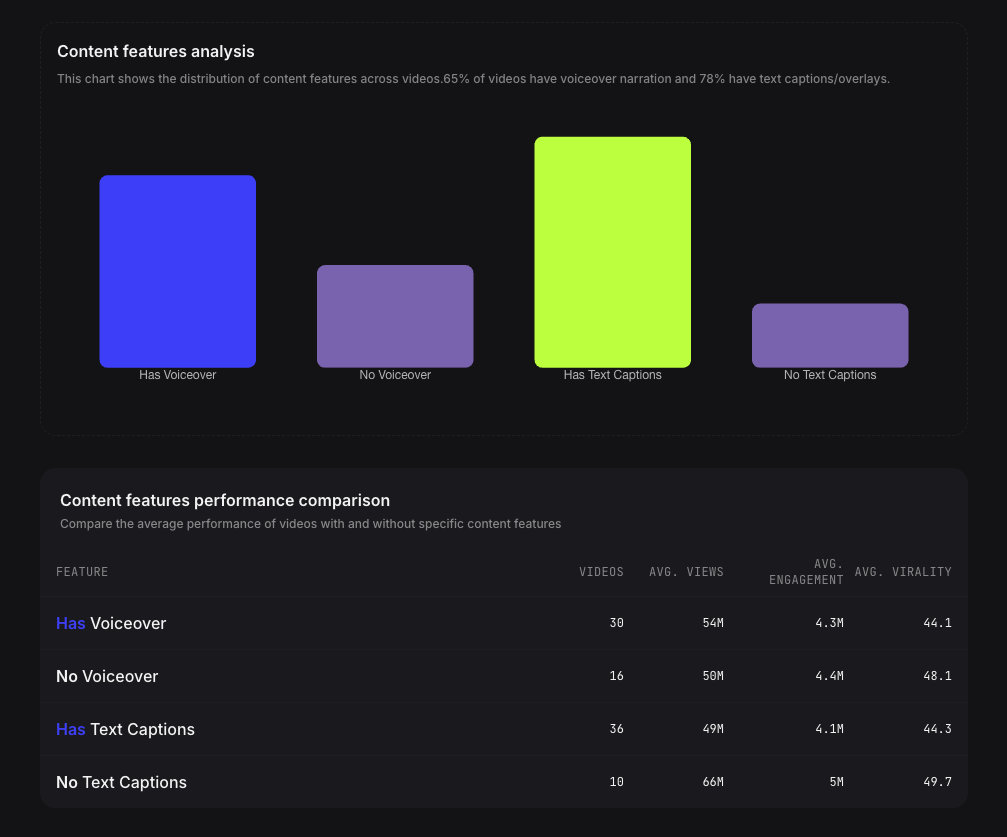Image resolution: width=1007 pixels, height=837 pixels.
Task: Click avg views 66M in No Text Captions row
Action: [713, 782]
